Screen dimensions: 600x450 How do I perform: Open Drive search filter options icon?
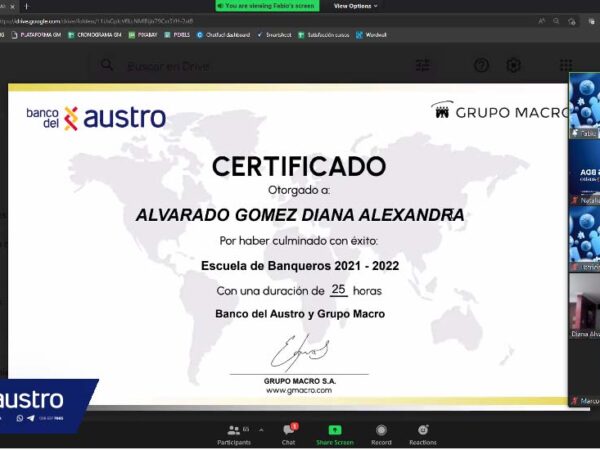point(423,65)
